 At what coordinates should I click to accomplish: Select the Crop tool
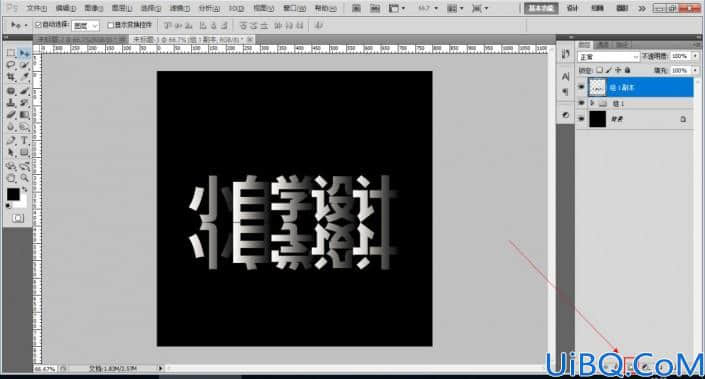pos(11,78)
